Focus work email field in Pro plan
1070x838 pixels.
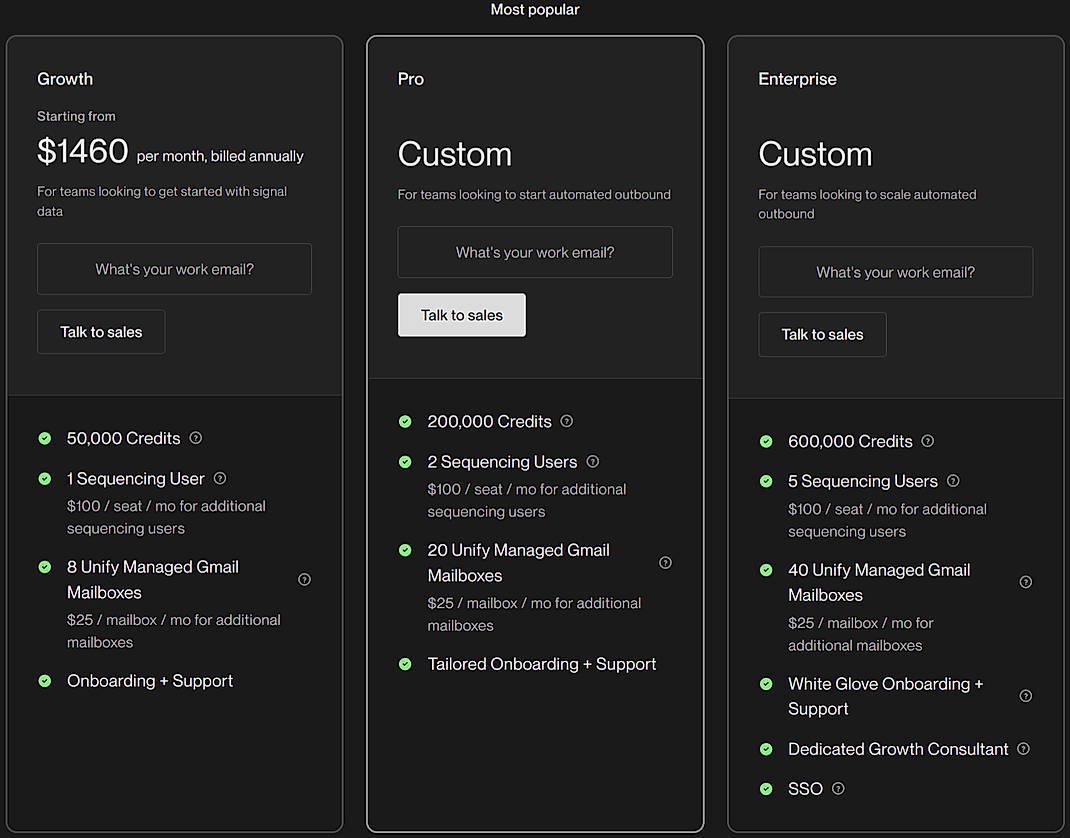pos(535,252)
